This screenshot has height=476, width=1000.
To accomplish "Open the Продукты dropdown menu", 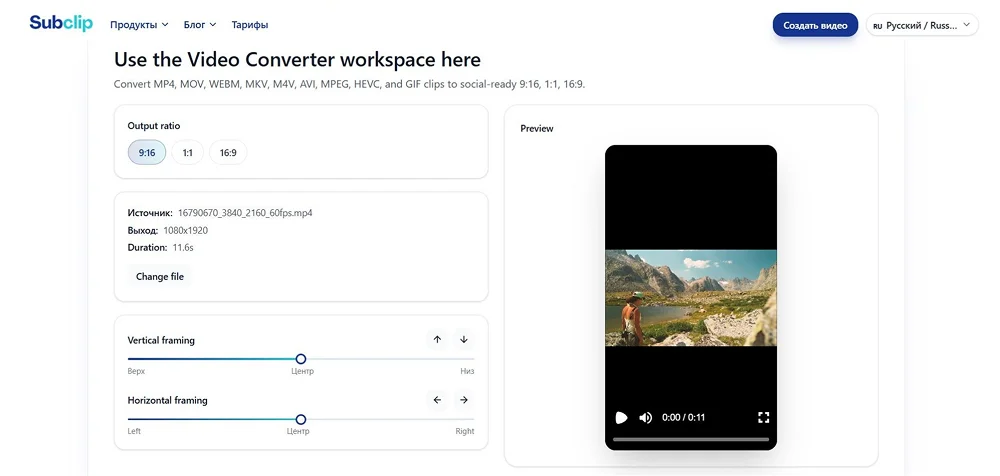I will [139, 25].
